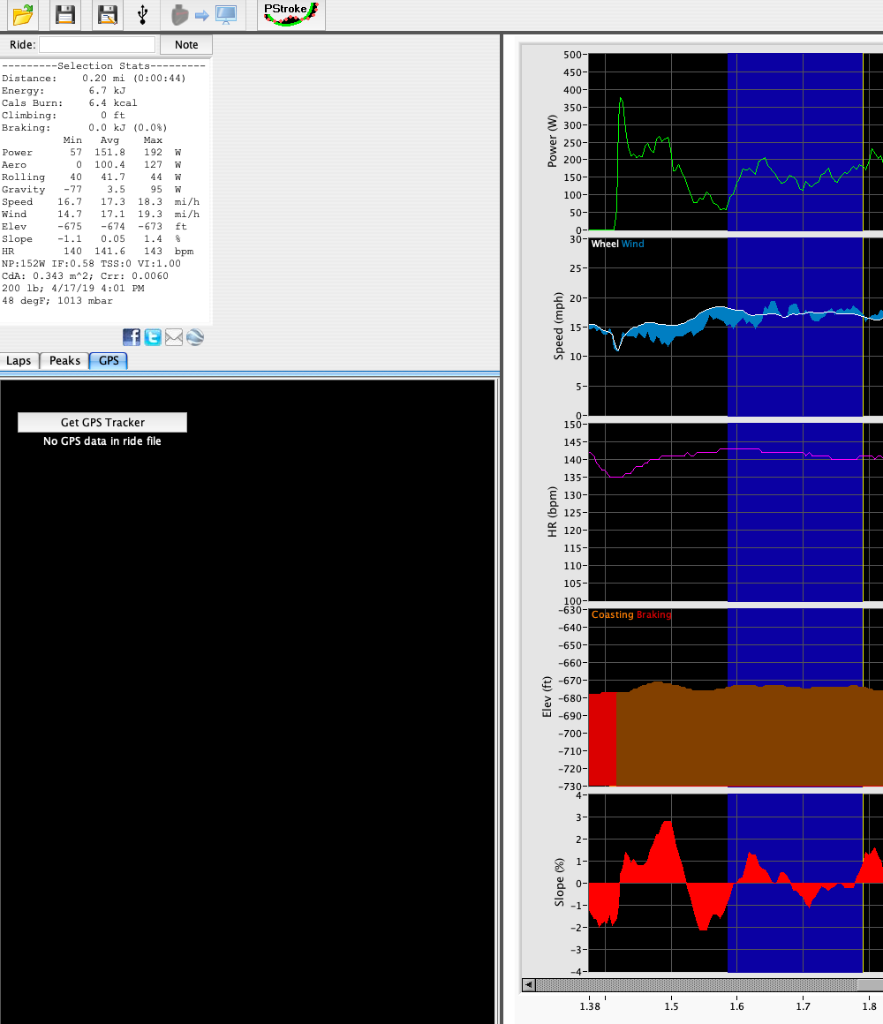Screen dimensions: 883x1024
Task: Open a ride file
Action: click(23, 15)
